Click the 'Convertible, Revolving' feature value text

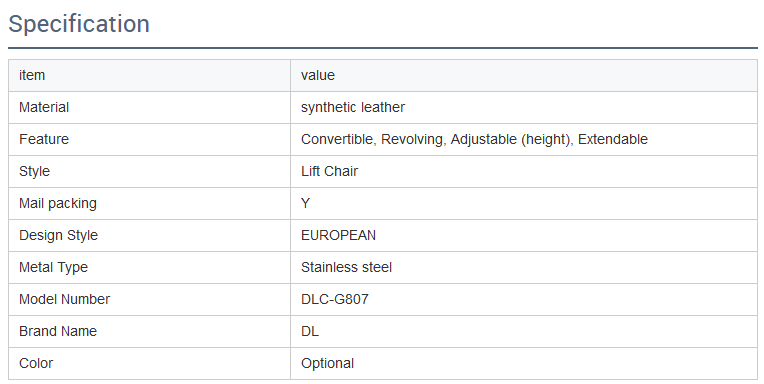[372, 139]
